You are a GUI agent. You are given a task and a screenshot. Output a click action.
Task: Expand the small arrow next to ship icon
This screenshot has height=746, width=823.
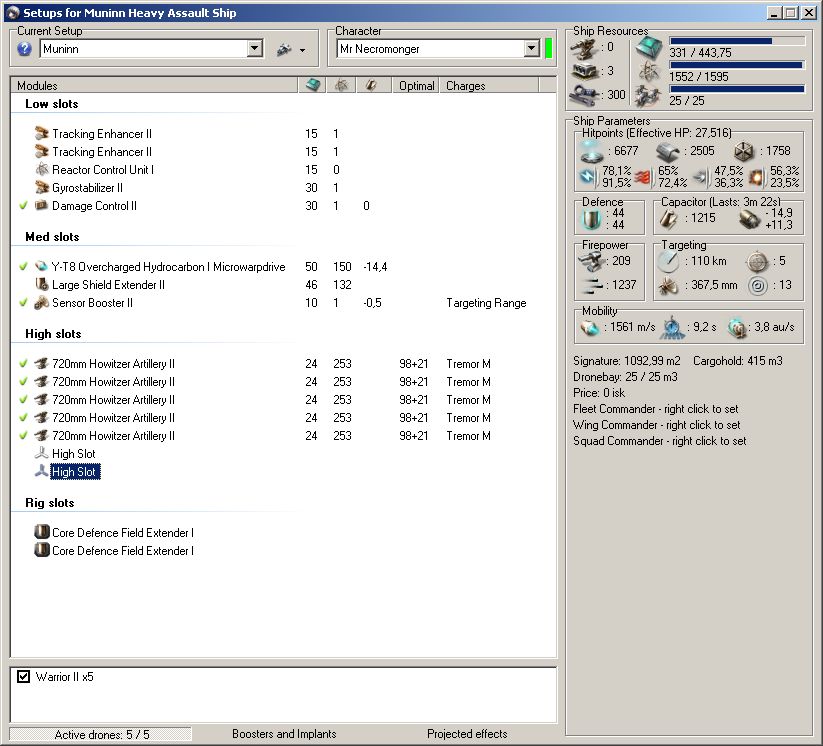click(x=302, y=50)
